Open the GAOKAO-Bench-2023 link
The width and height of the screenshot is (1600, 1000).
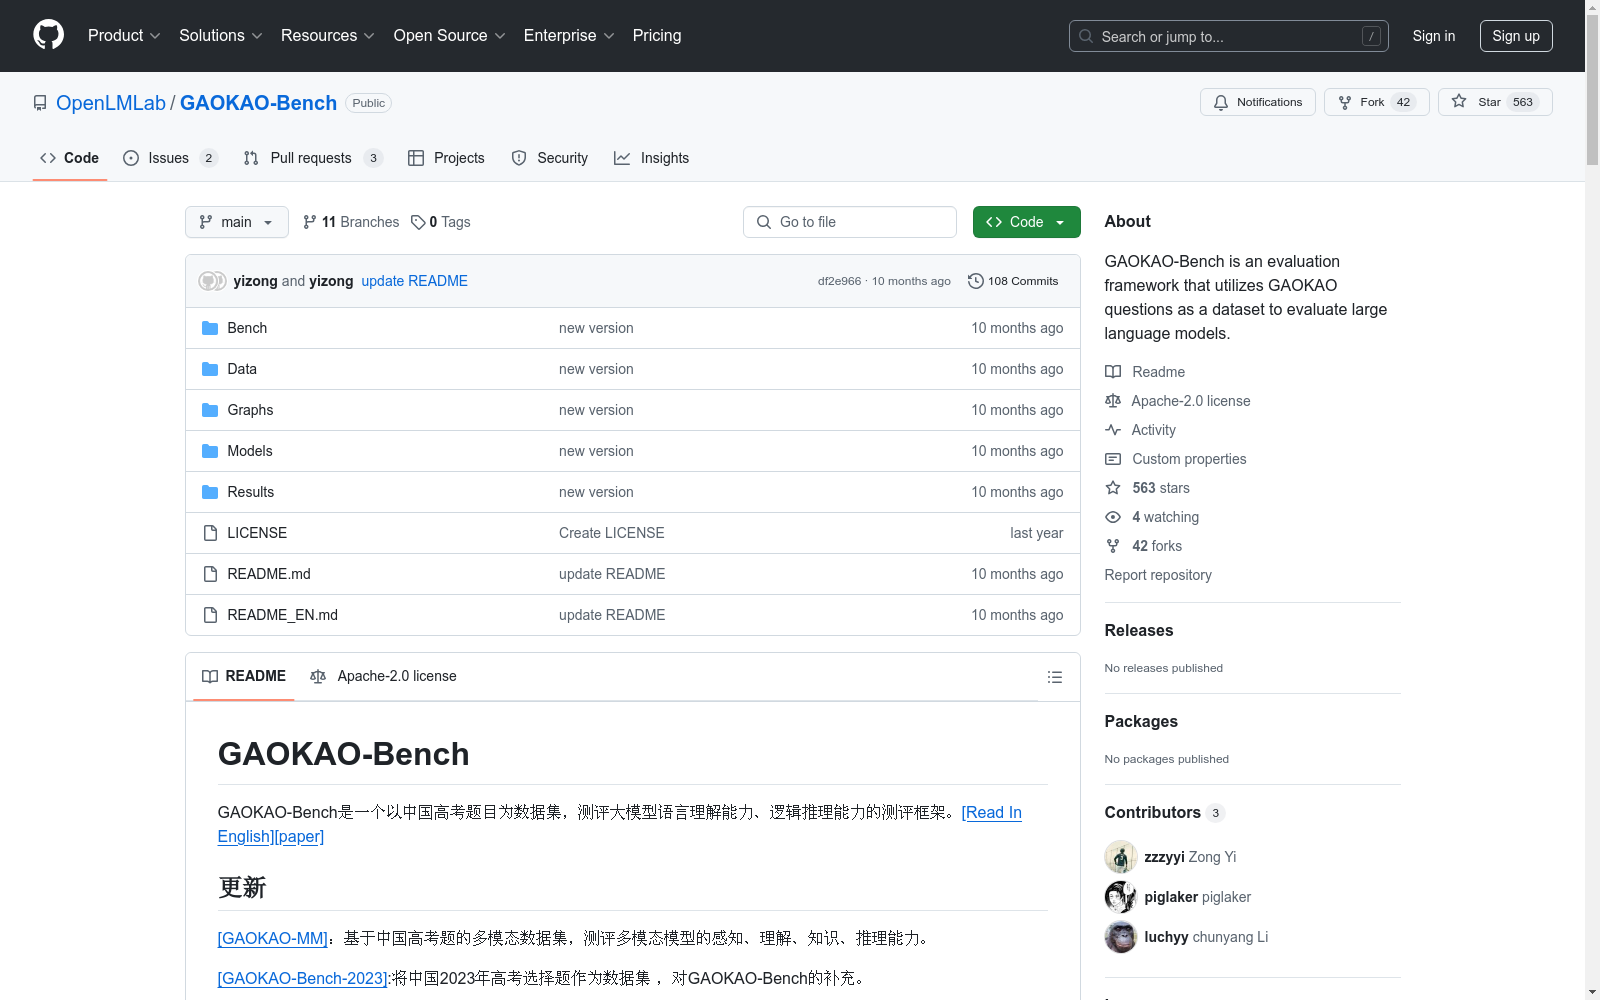point(302,978)
